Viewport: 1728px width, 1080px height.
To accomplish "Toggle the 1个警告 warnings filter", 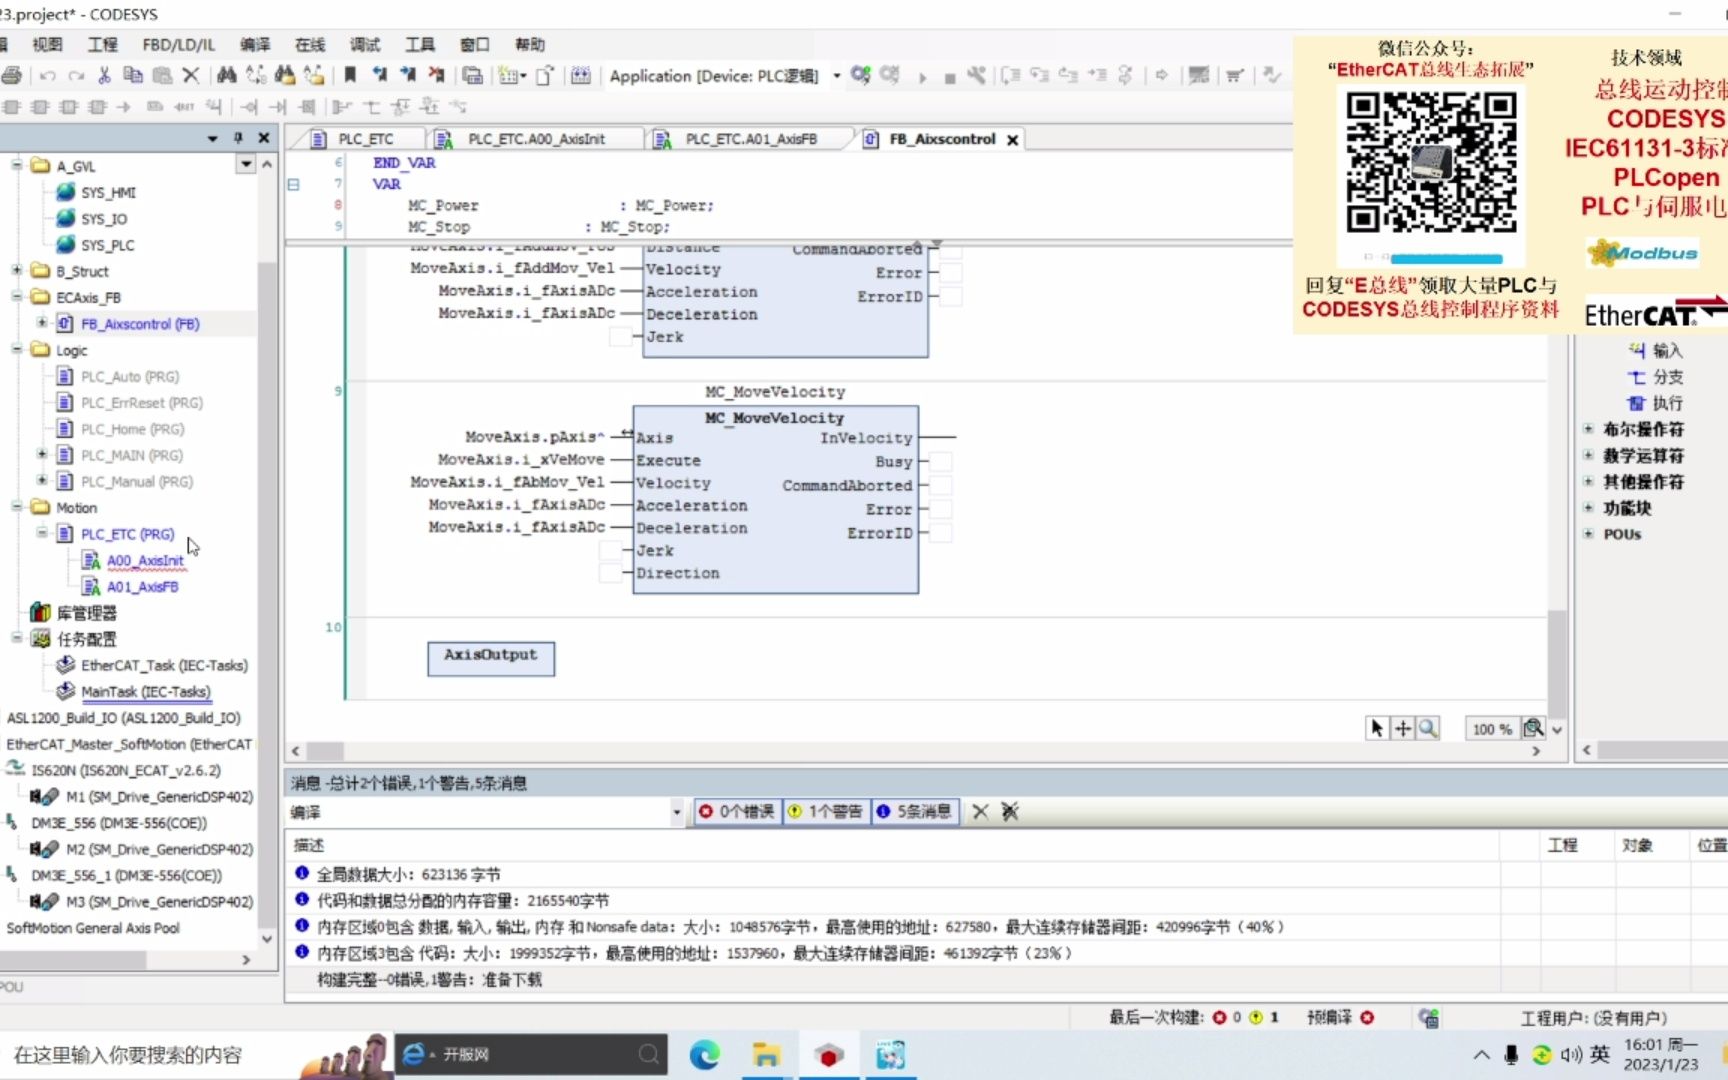I will pyautogui.click(x=826, y=812).
